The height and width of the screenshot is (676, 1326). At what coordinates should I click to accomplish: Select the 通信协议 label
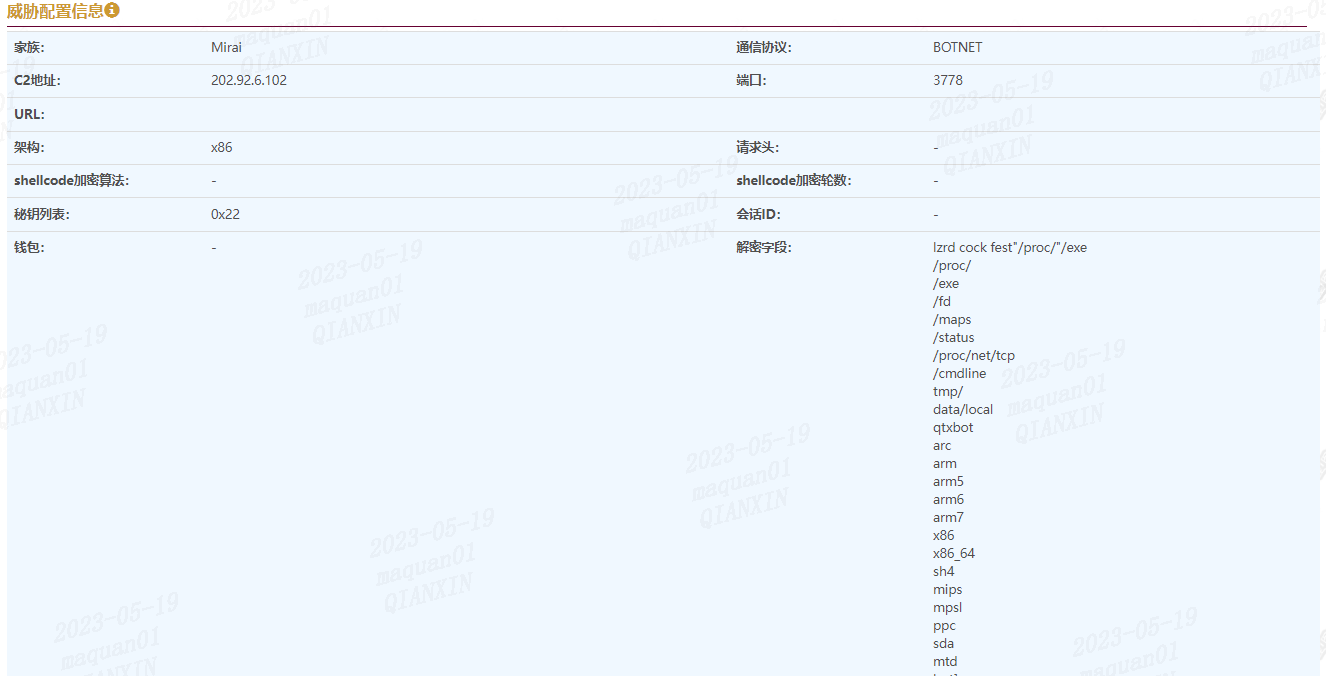coord(764,47)
